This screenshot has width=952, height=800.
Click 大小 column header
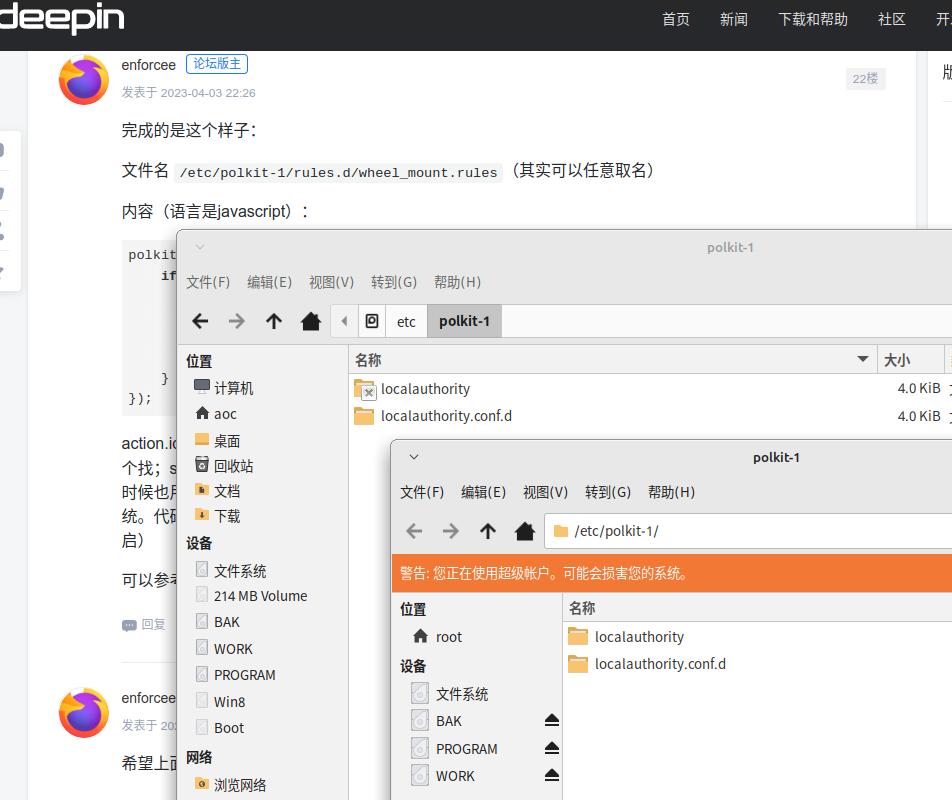pyautogui.click(x=910, y=360)
